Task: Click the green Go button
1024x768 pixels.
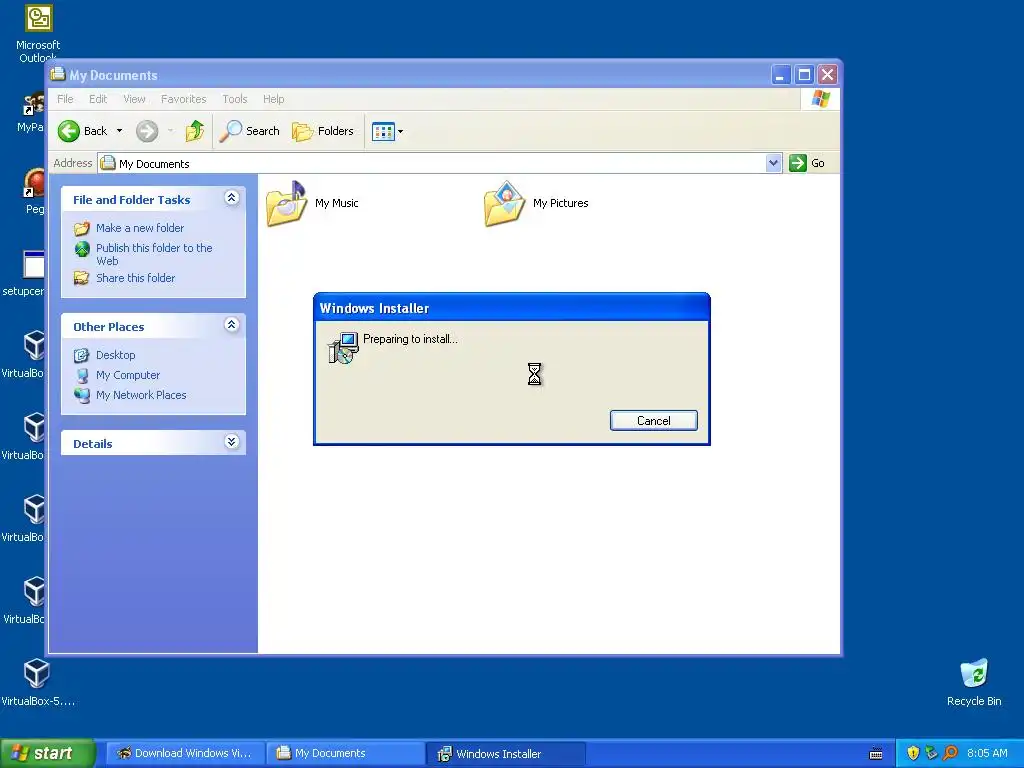Action: click(x=807, y=163)
